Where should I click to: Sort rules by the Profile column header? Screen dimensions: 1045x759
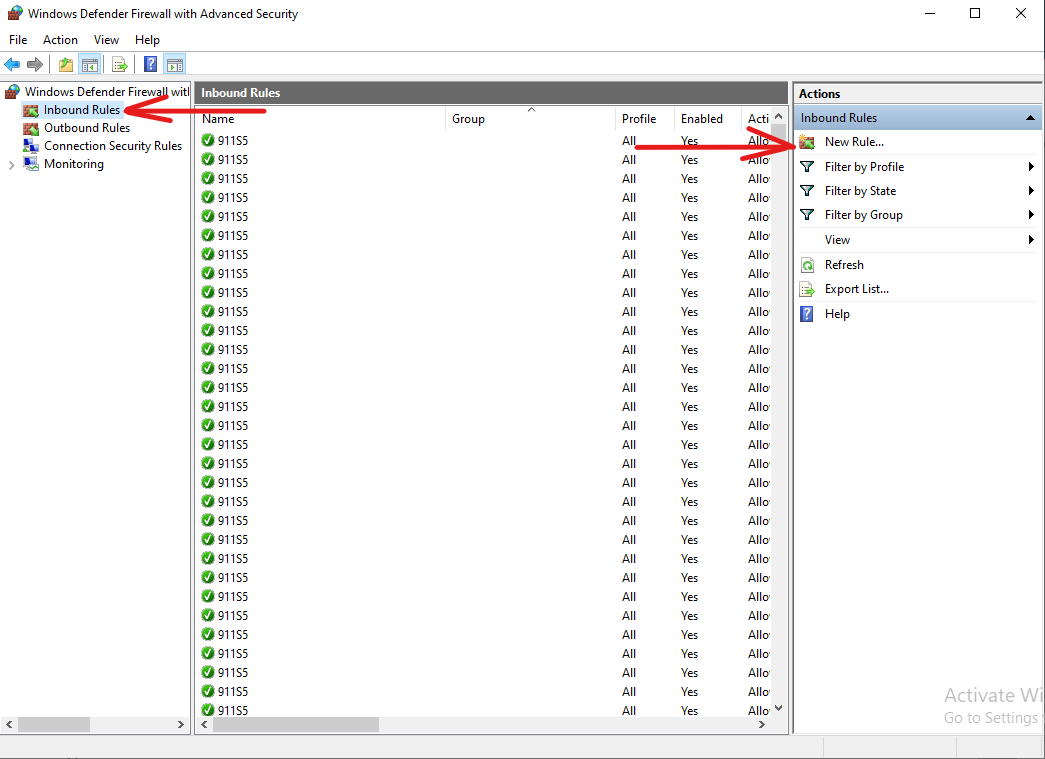click(644, 119)
